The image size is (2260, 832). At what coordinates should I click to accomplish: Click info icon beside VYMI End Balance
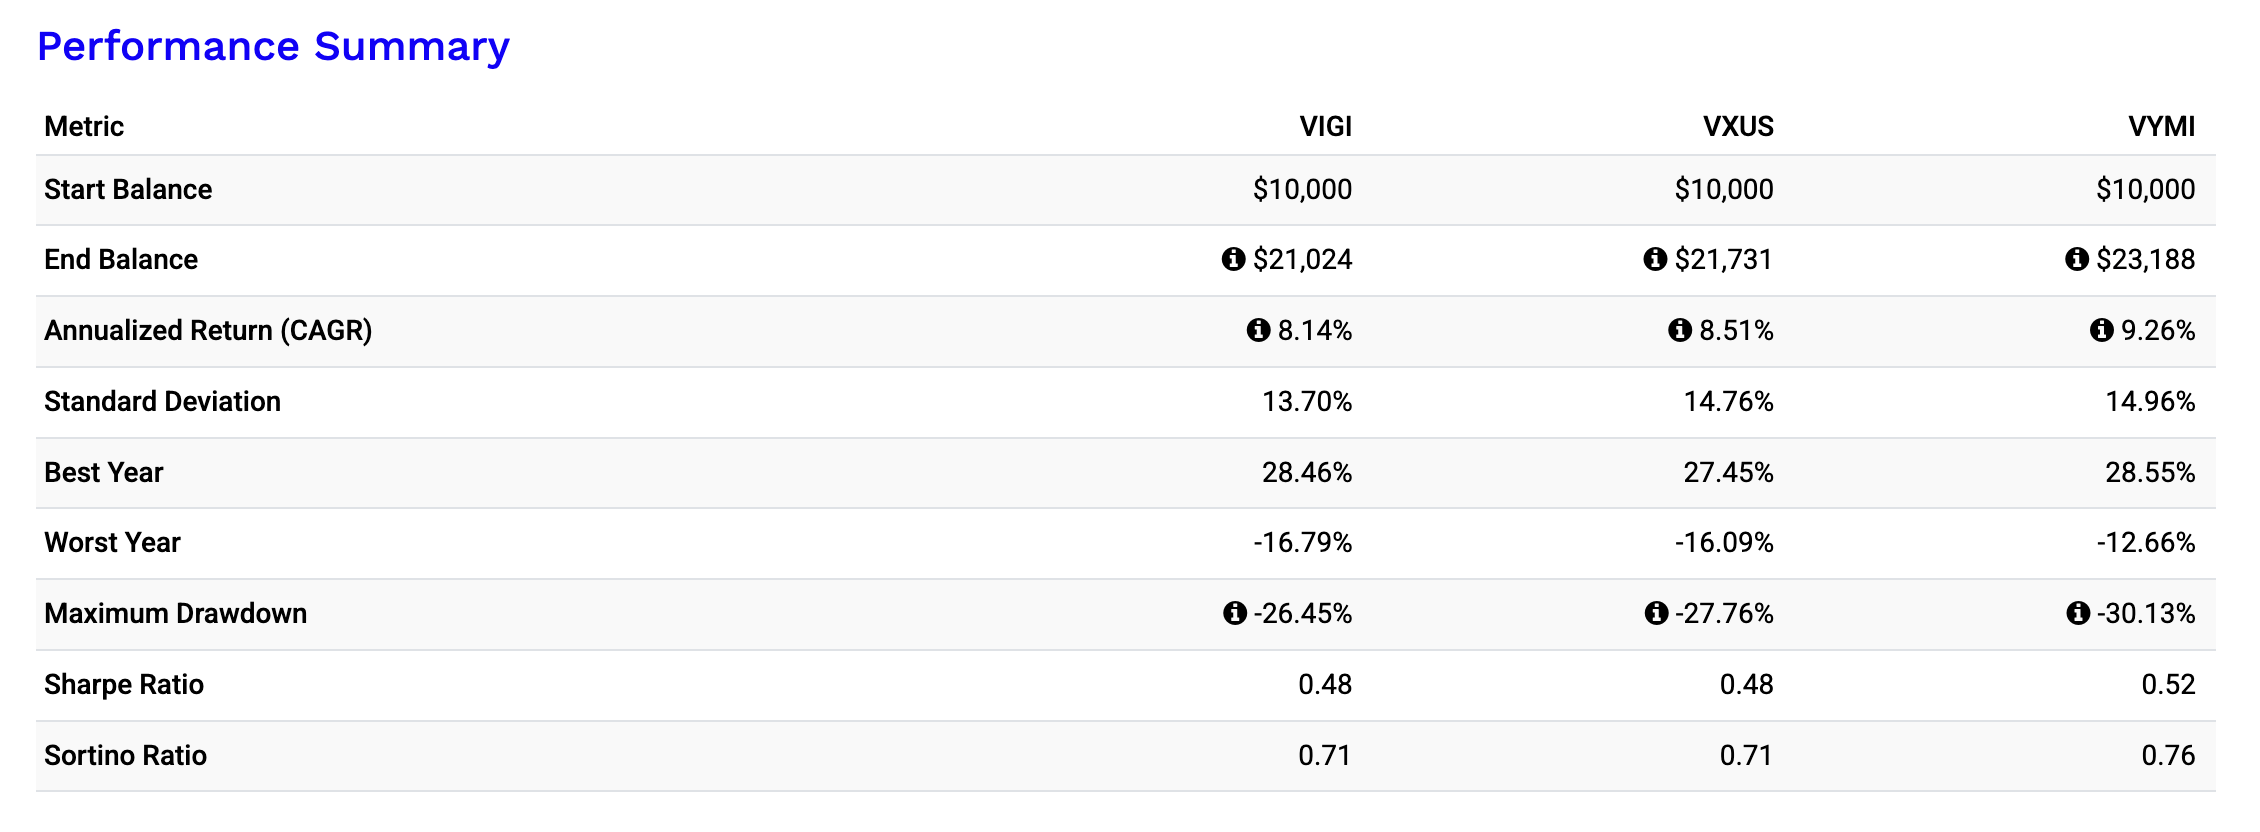(x=2077, y=260)
